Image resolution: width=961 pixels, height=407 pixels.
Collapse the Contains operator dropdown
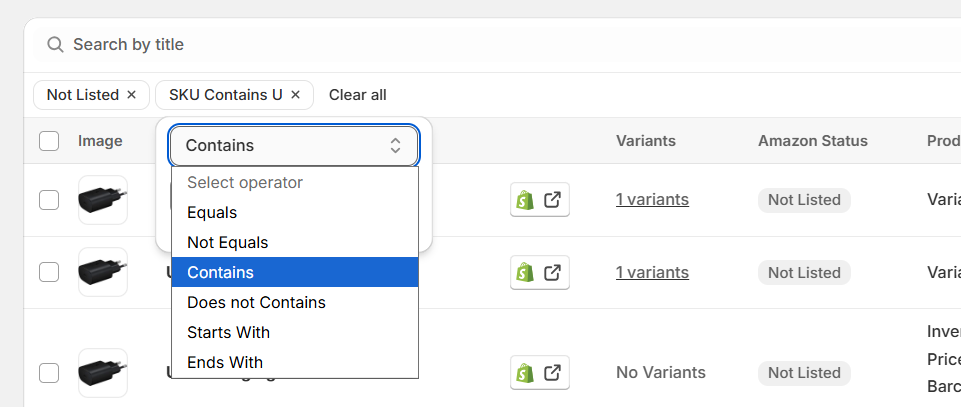click(x=294, y=146)
